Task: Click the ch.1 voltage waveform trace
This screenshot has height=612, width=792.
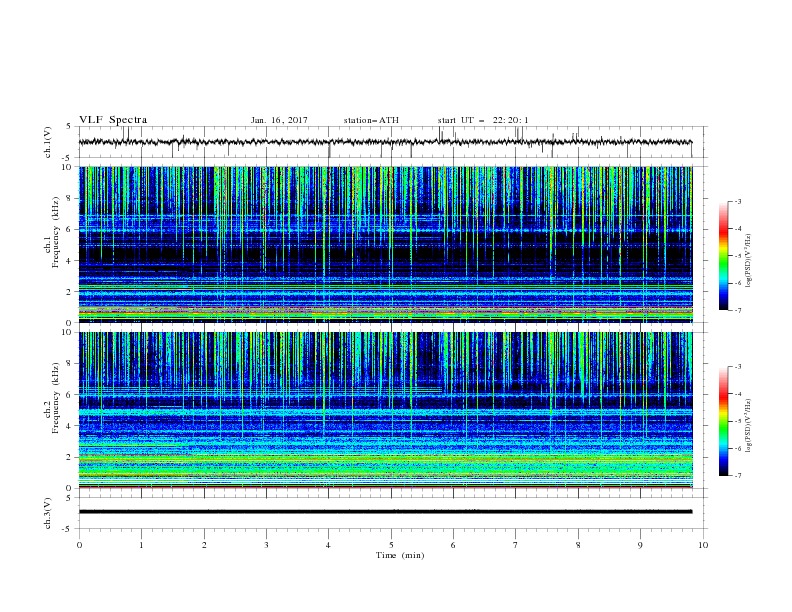Action: (x=385, y=142)
